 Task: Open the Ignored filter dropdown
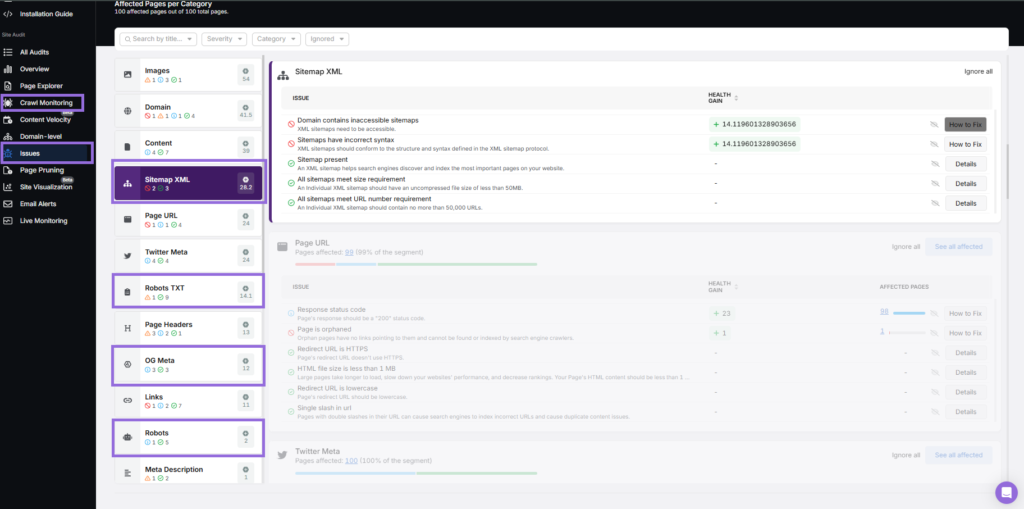pyautogui.click(x=327, y=39)
